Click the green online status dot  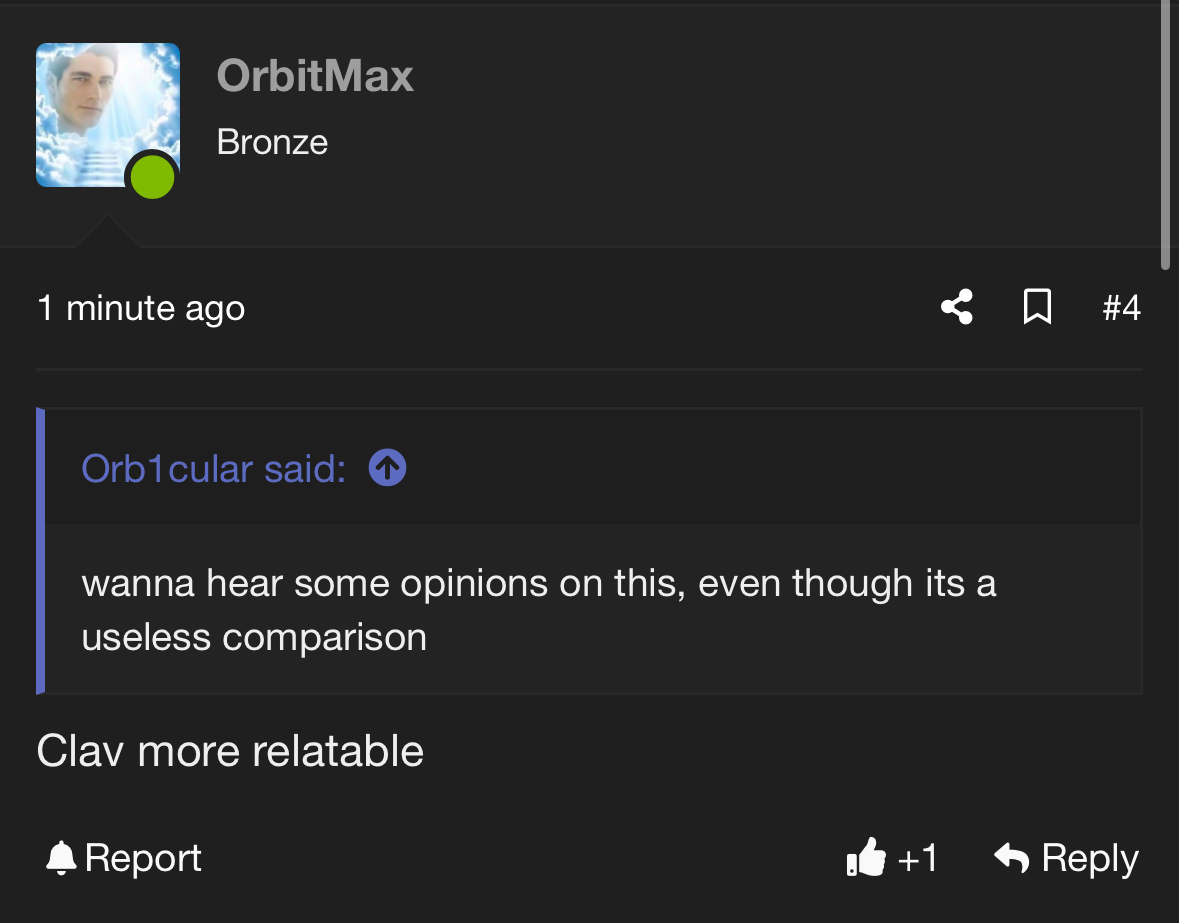coord(153,177)
